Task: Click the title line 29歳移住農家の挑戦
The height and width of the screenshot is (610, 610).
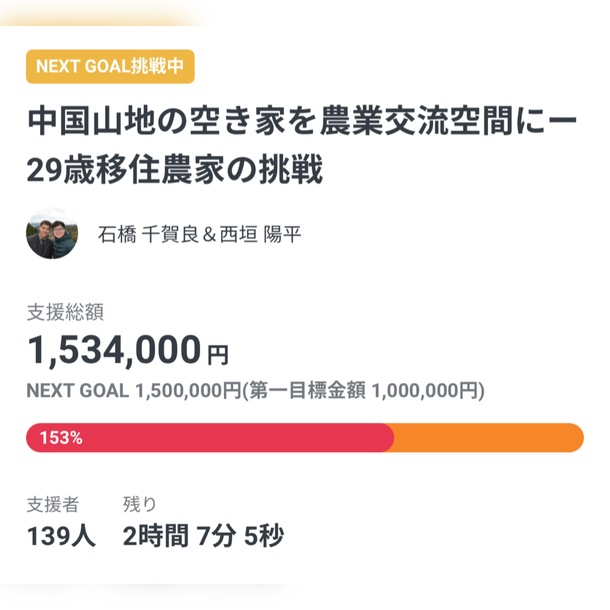Action: click(175, 170)
